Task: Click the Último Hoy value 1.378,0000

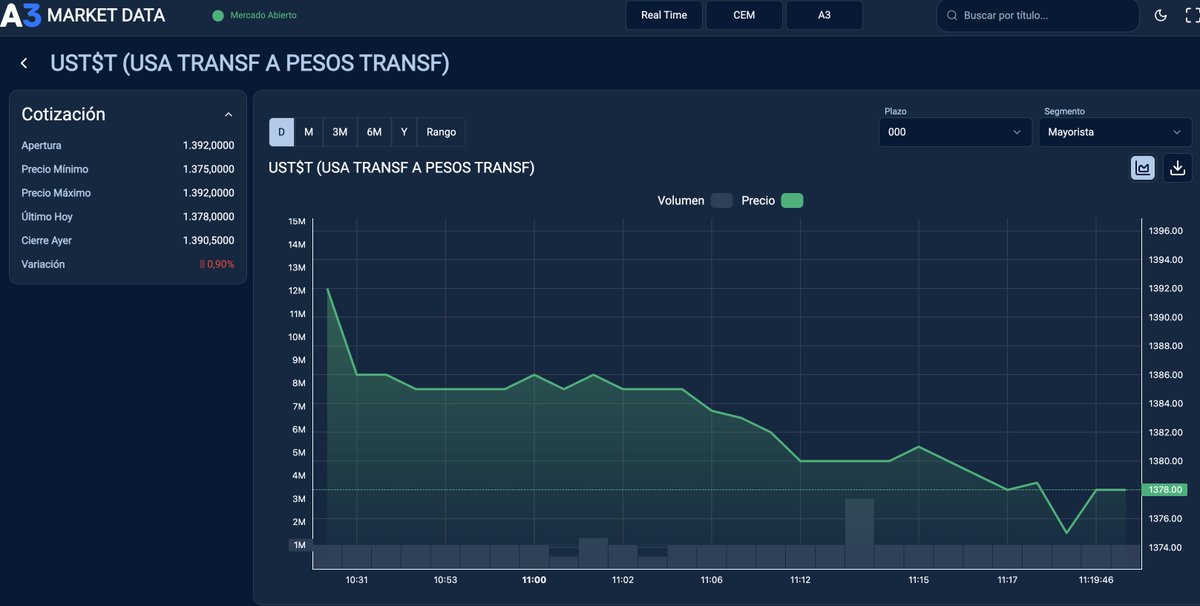Action: (208, 217)
